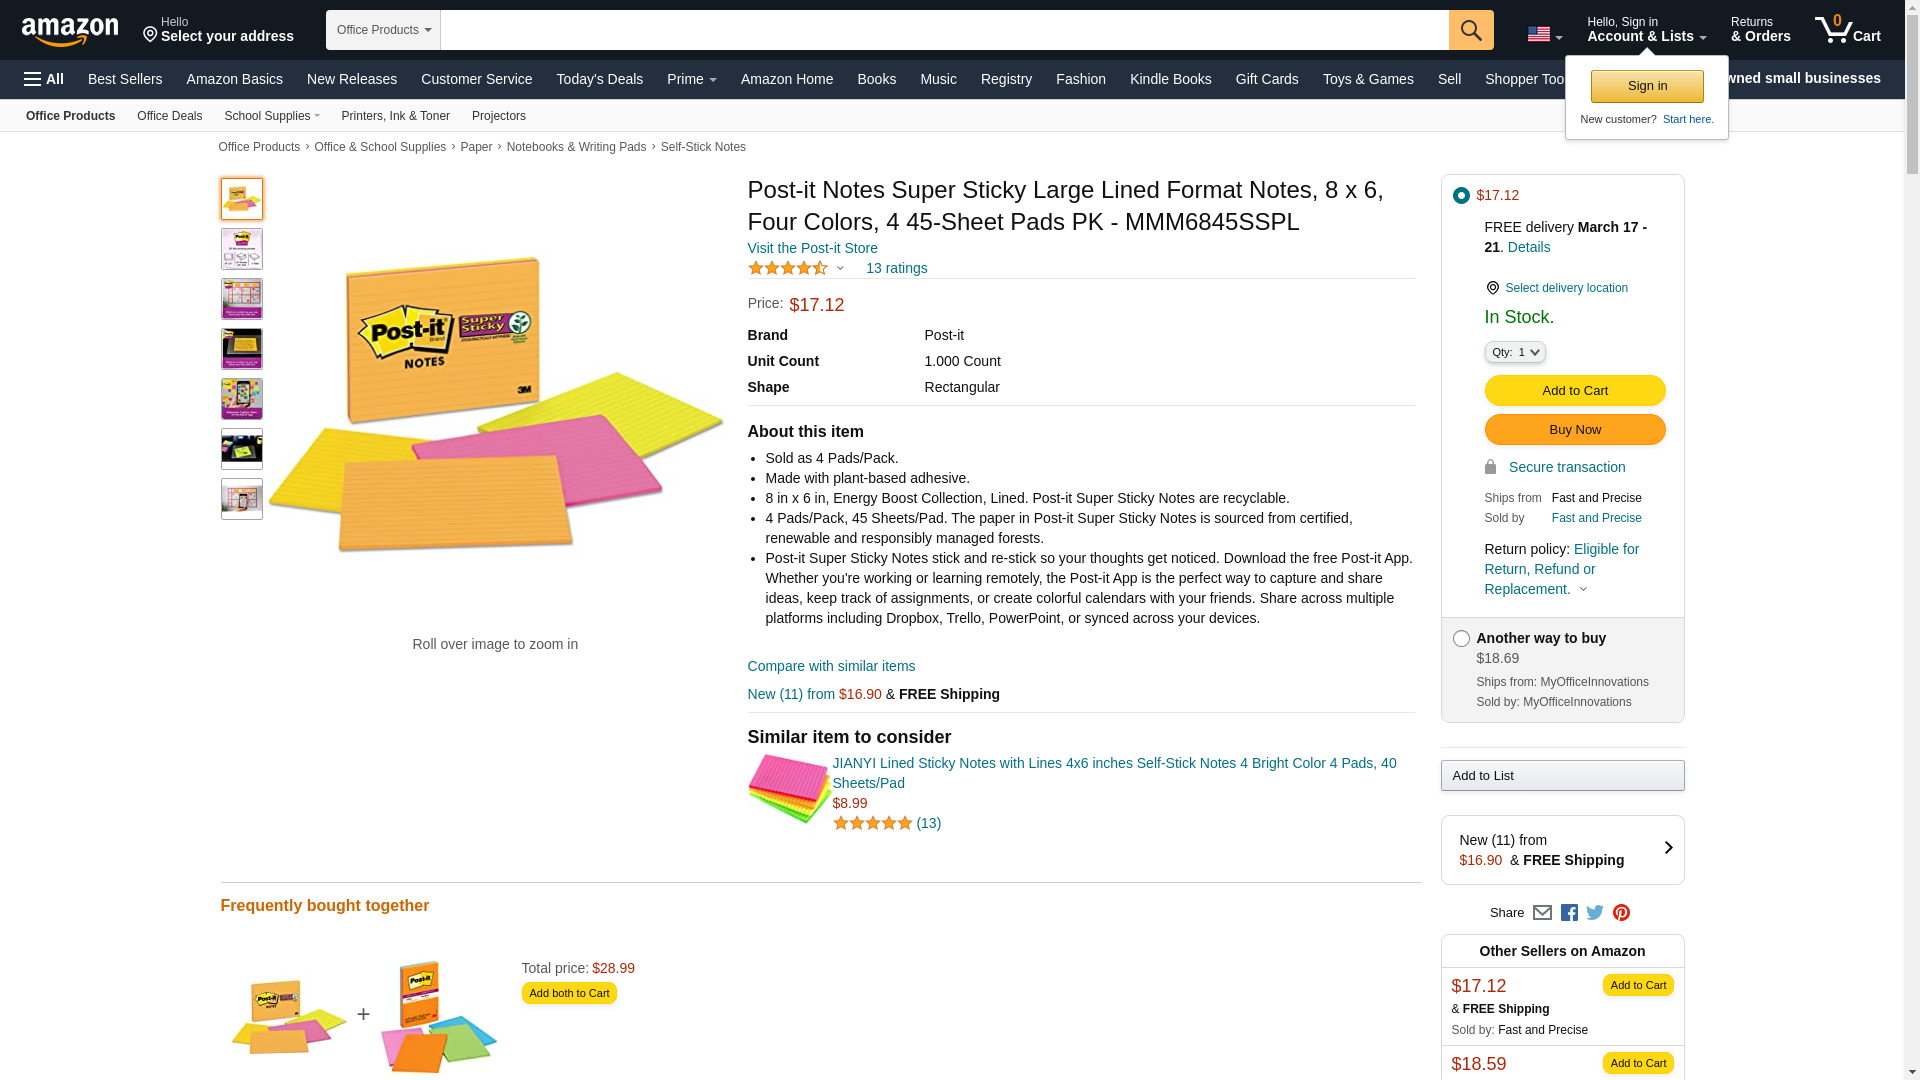Choose the Another way to buy radio
Viewport: 1920px width, 1080px height.
1461,639
